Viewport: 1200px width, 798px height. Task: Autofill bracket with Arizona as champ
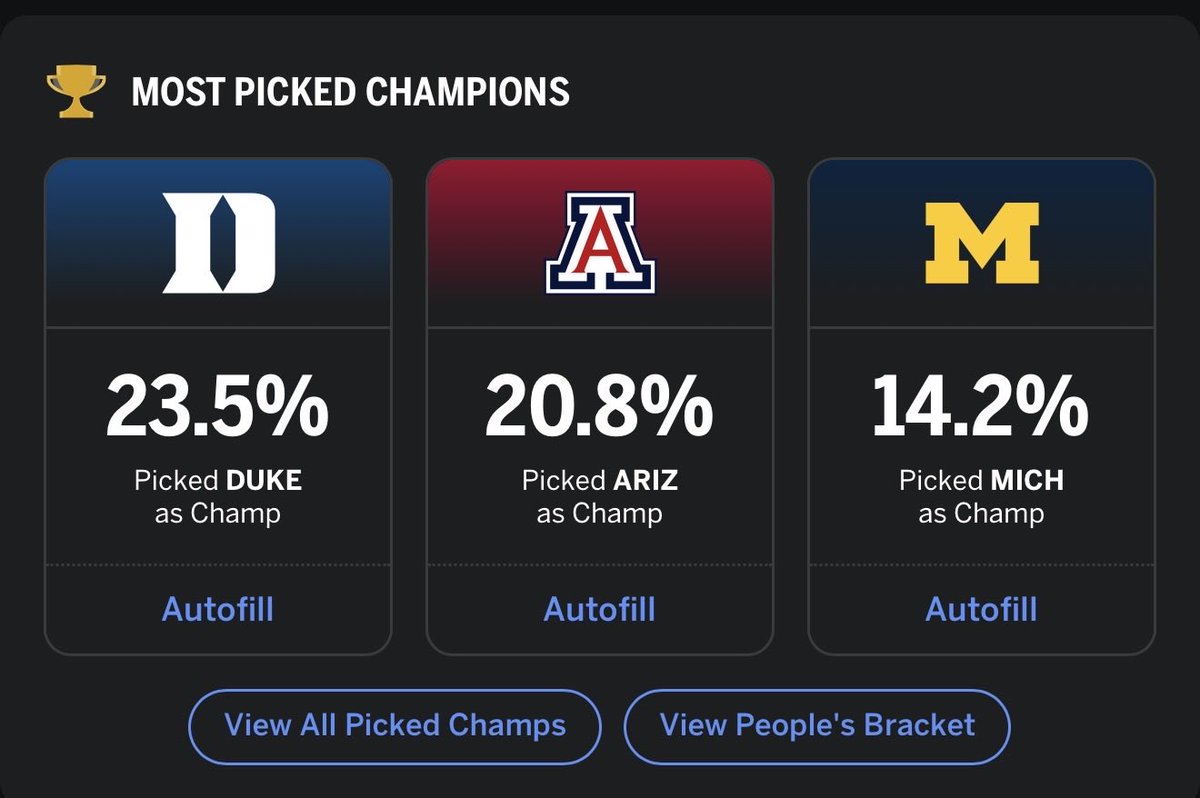point(600,609)
